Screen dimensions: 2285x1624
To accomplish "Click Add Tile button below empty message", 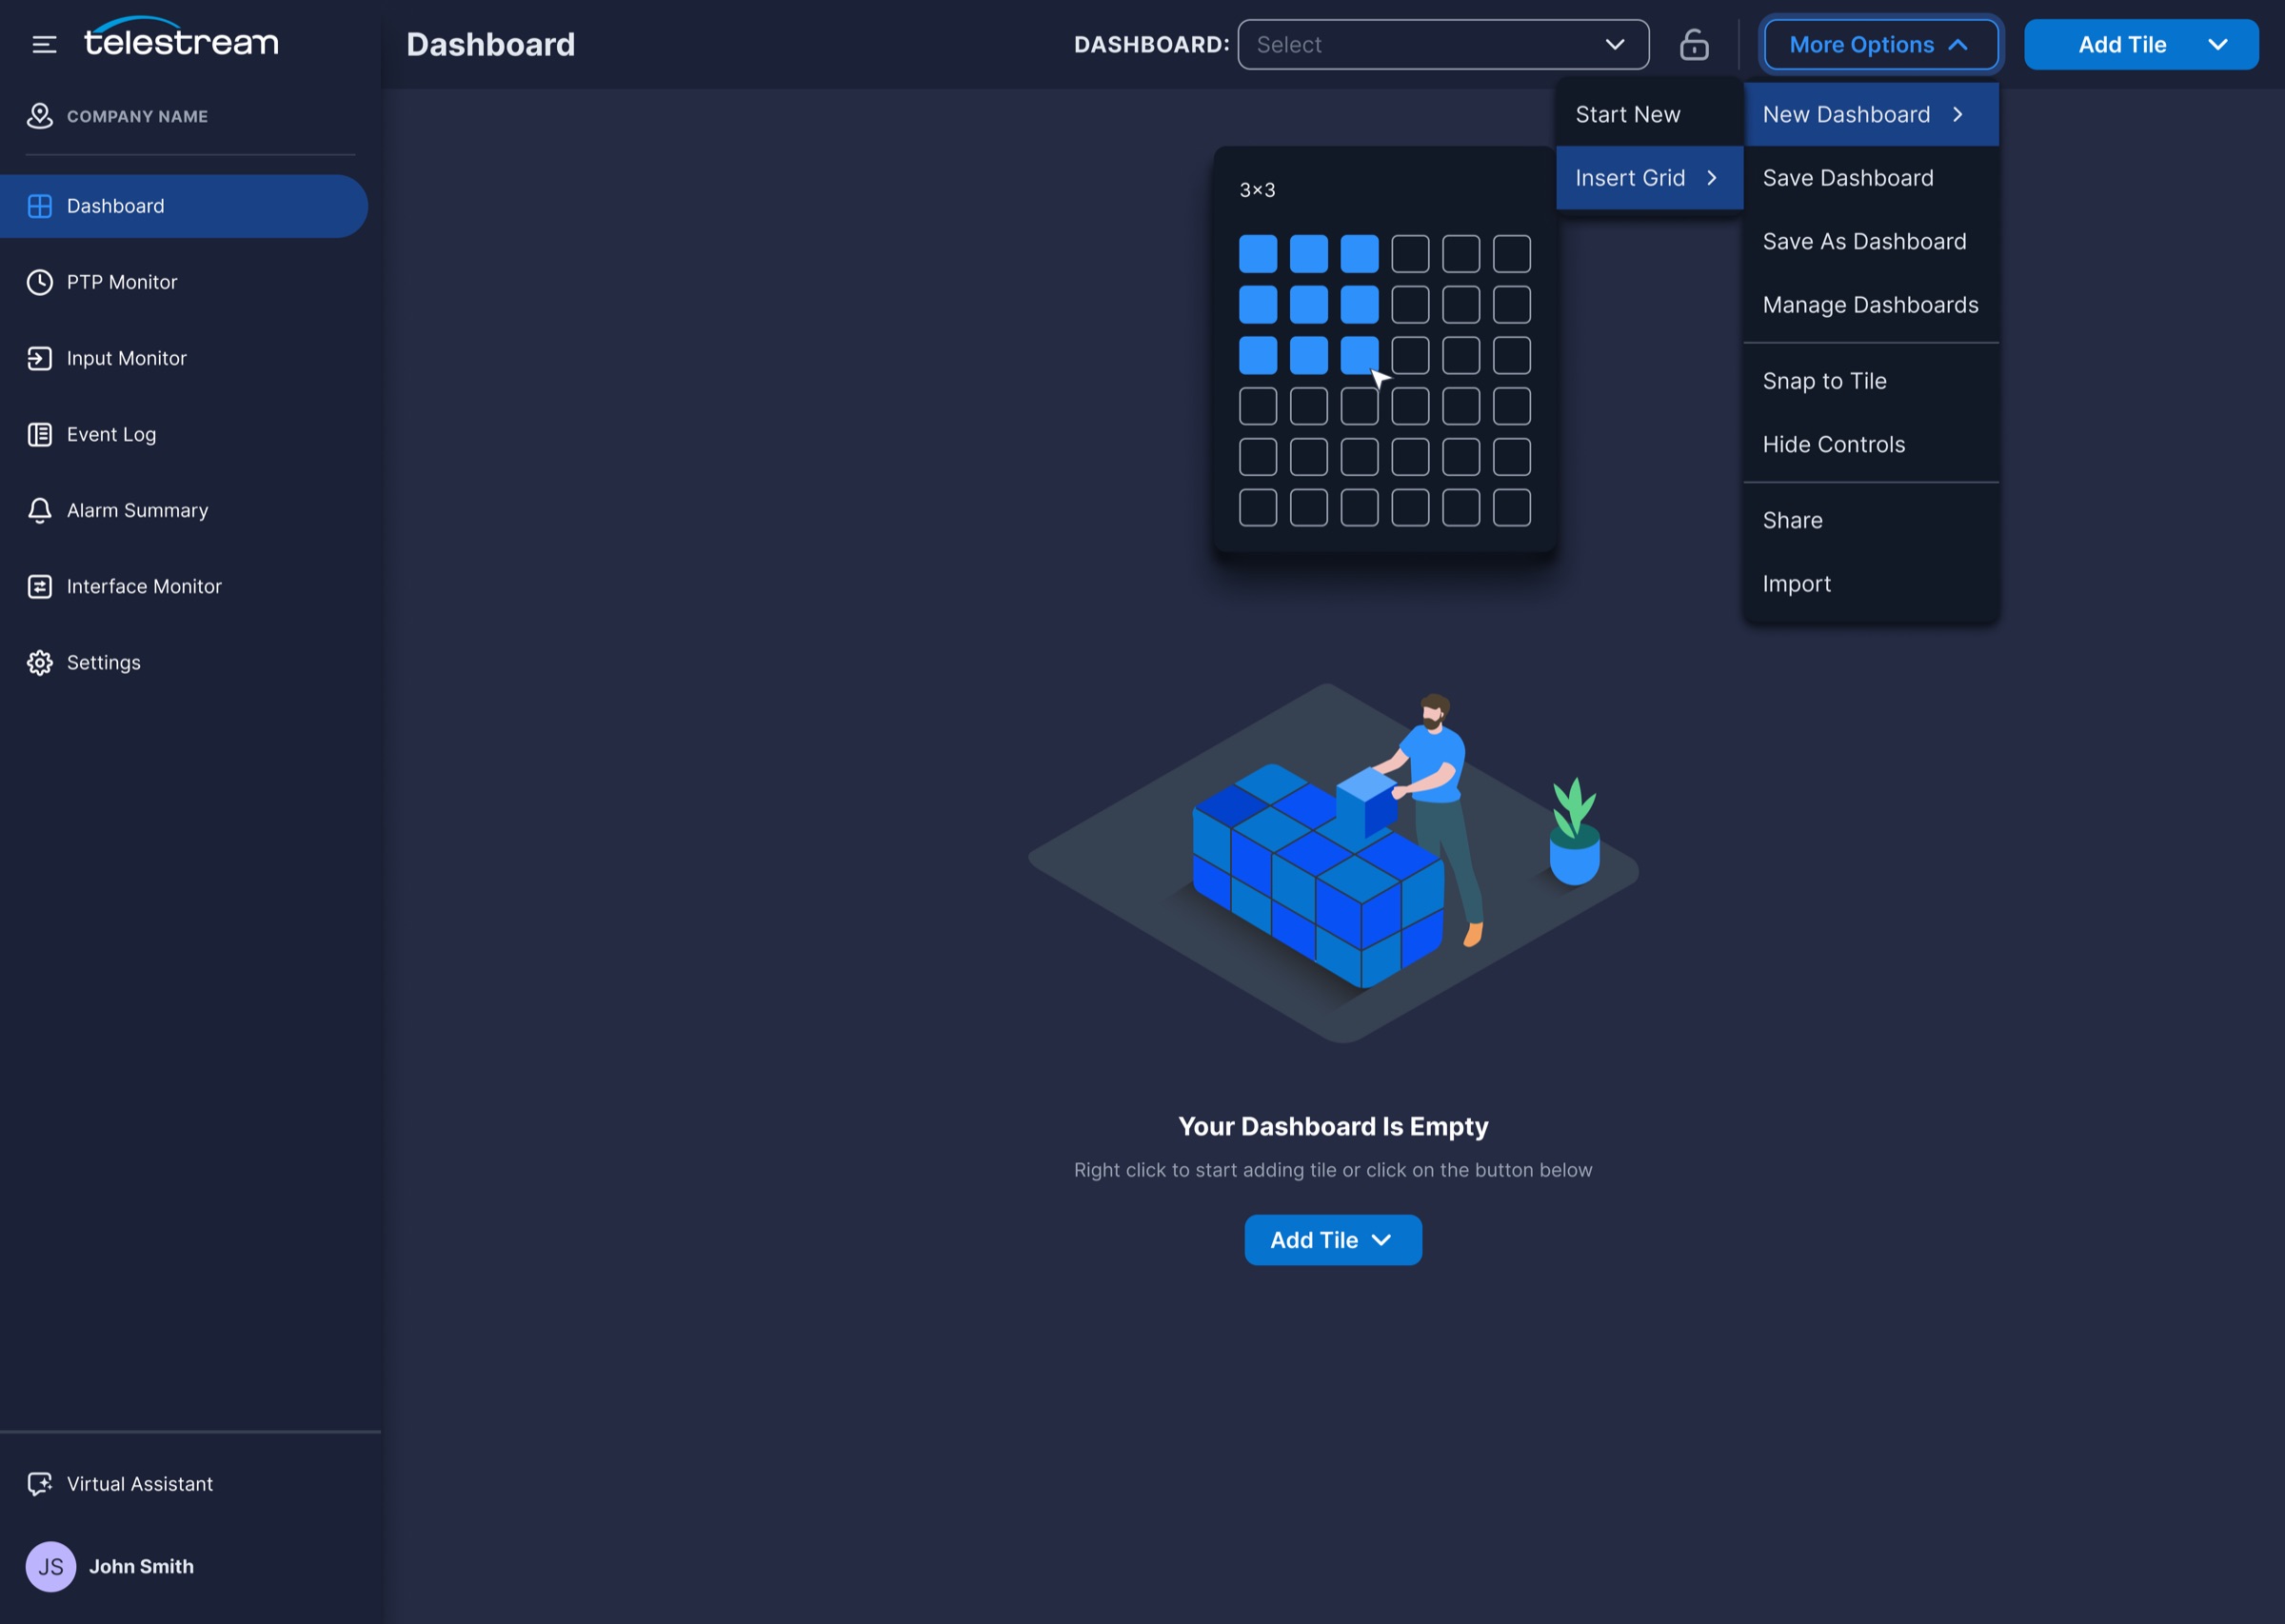I will (x=1332, y=1240).
